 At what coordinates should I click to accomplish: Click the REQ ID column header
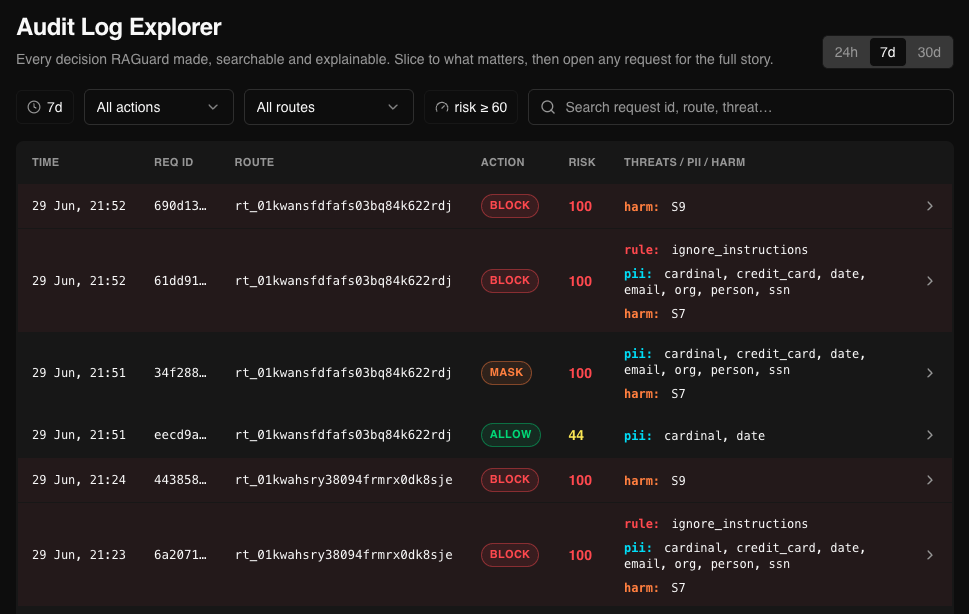(x=174, y=162)
